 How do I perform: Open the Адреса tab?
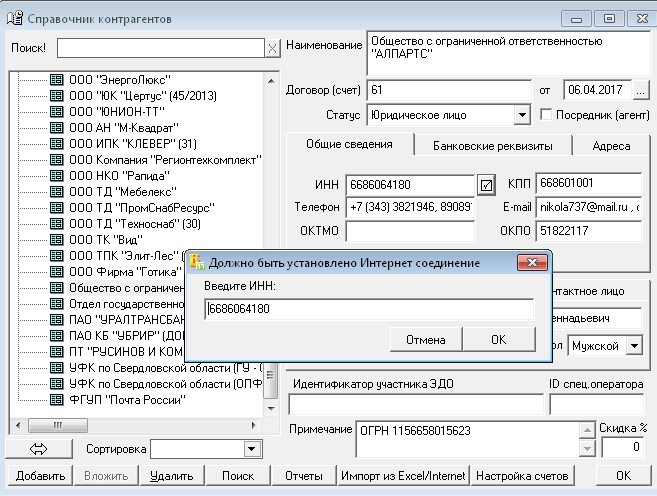[611, 146]
